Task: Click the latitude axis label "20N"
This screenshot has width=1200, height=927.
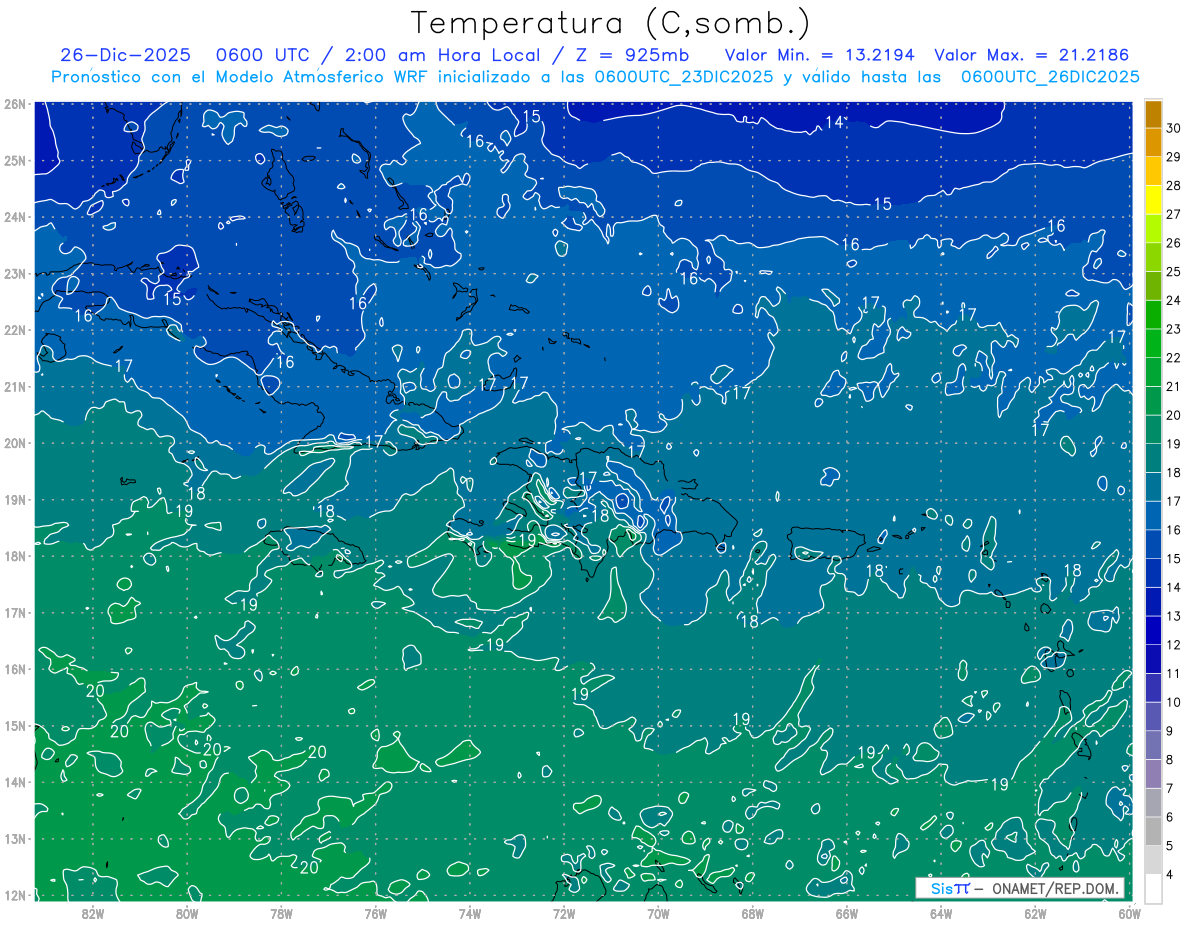Action: [14, 443]
